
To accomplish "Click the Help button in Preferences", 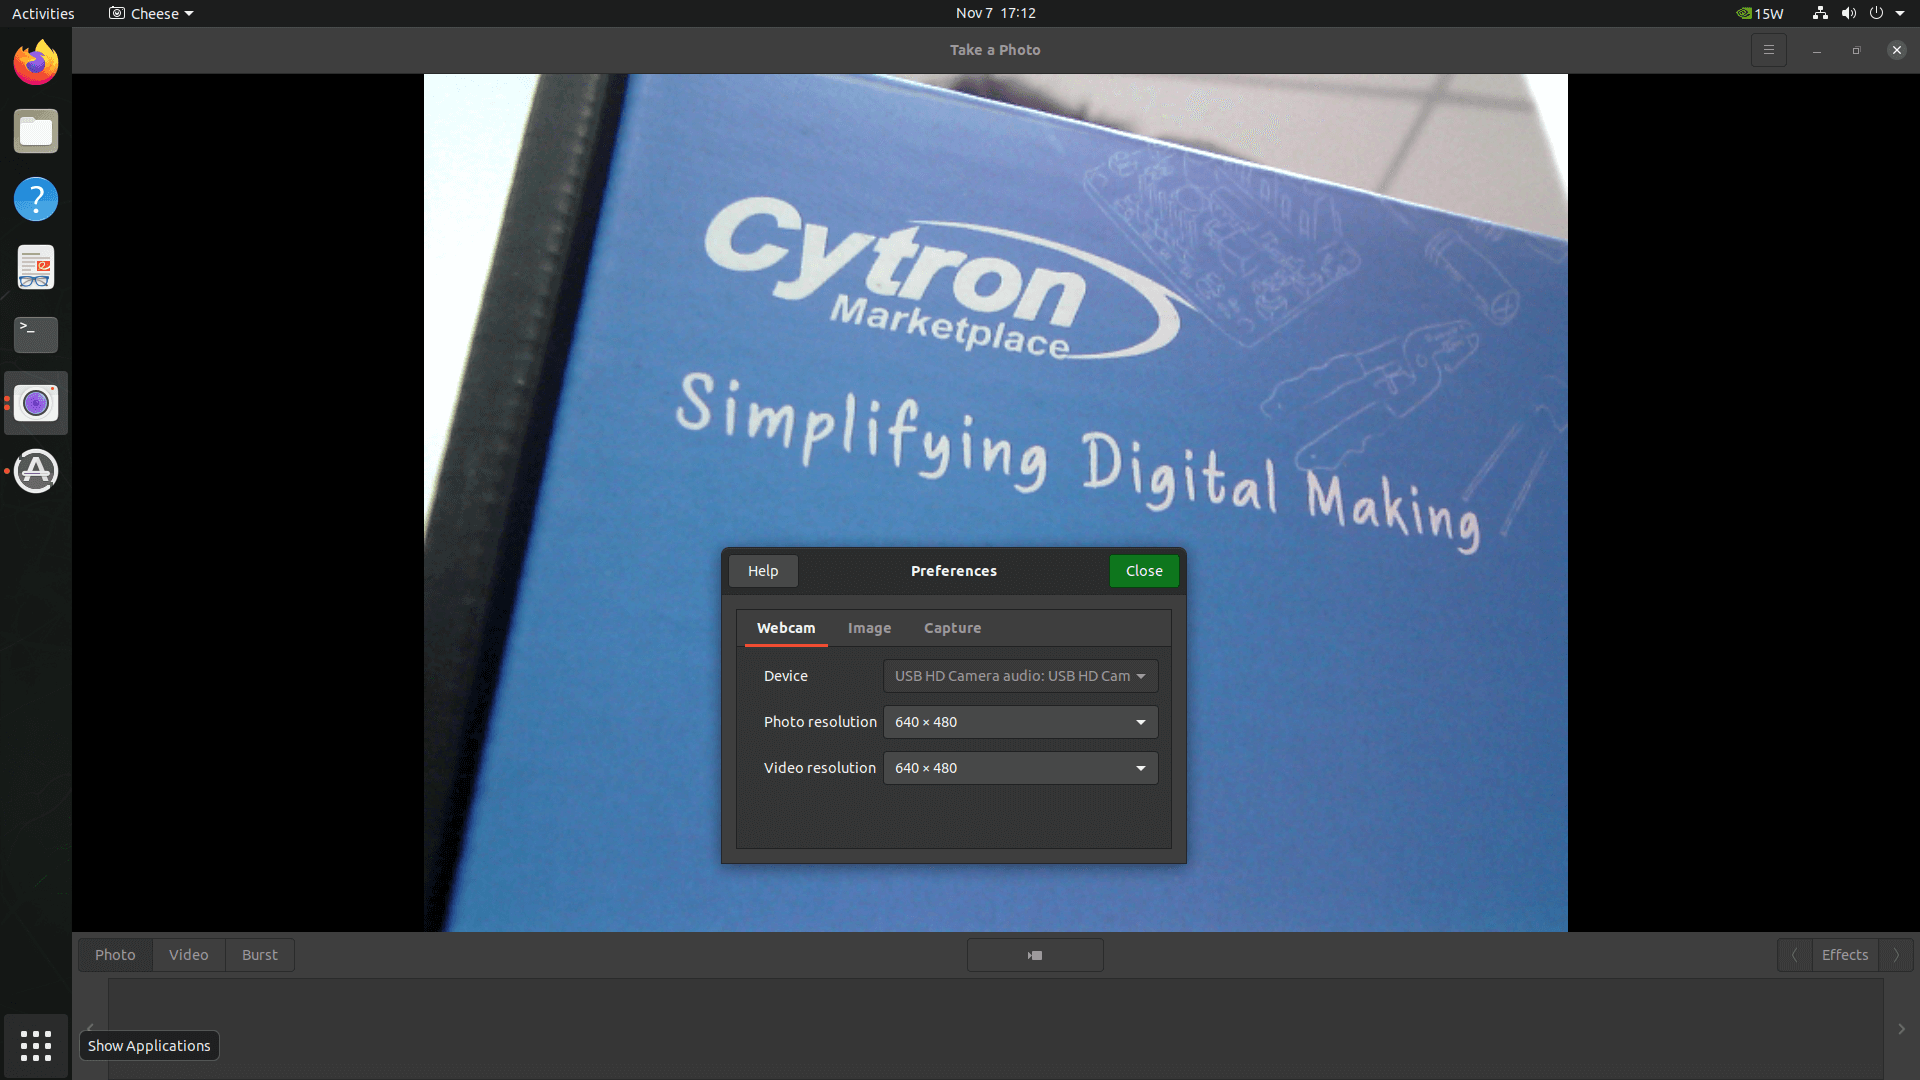I will 763,571.
